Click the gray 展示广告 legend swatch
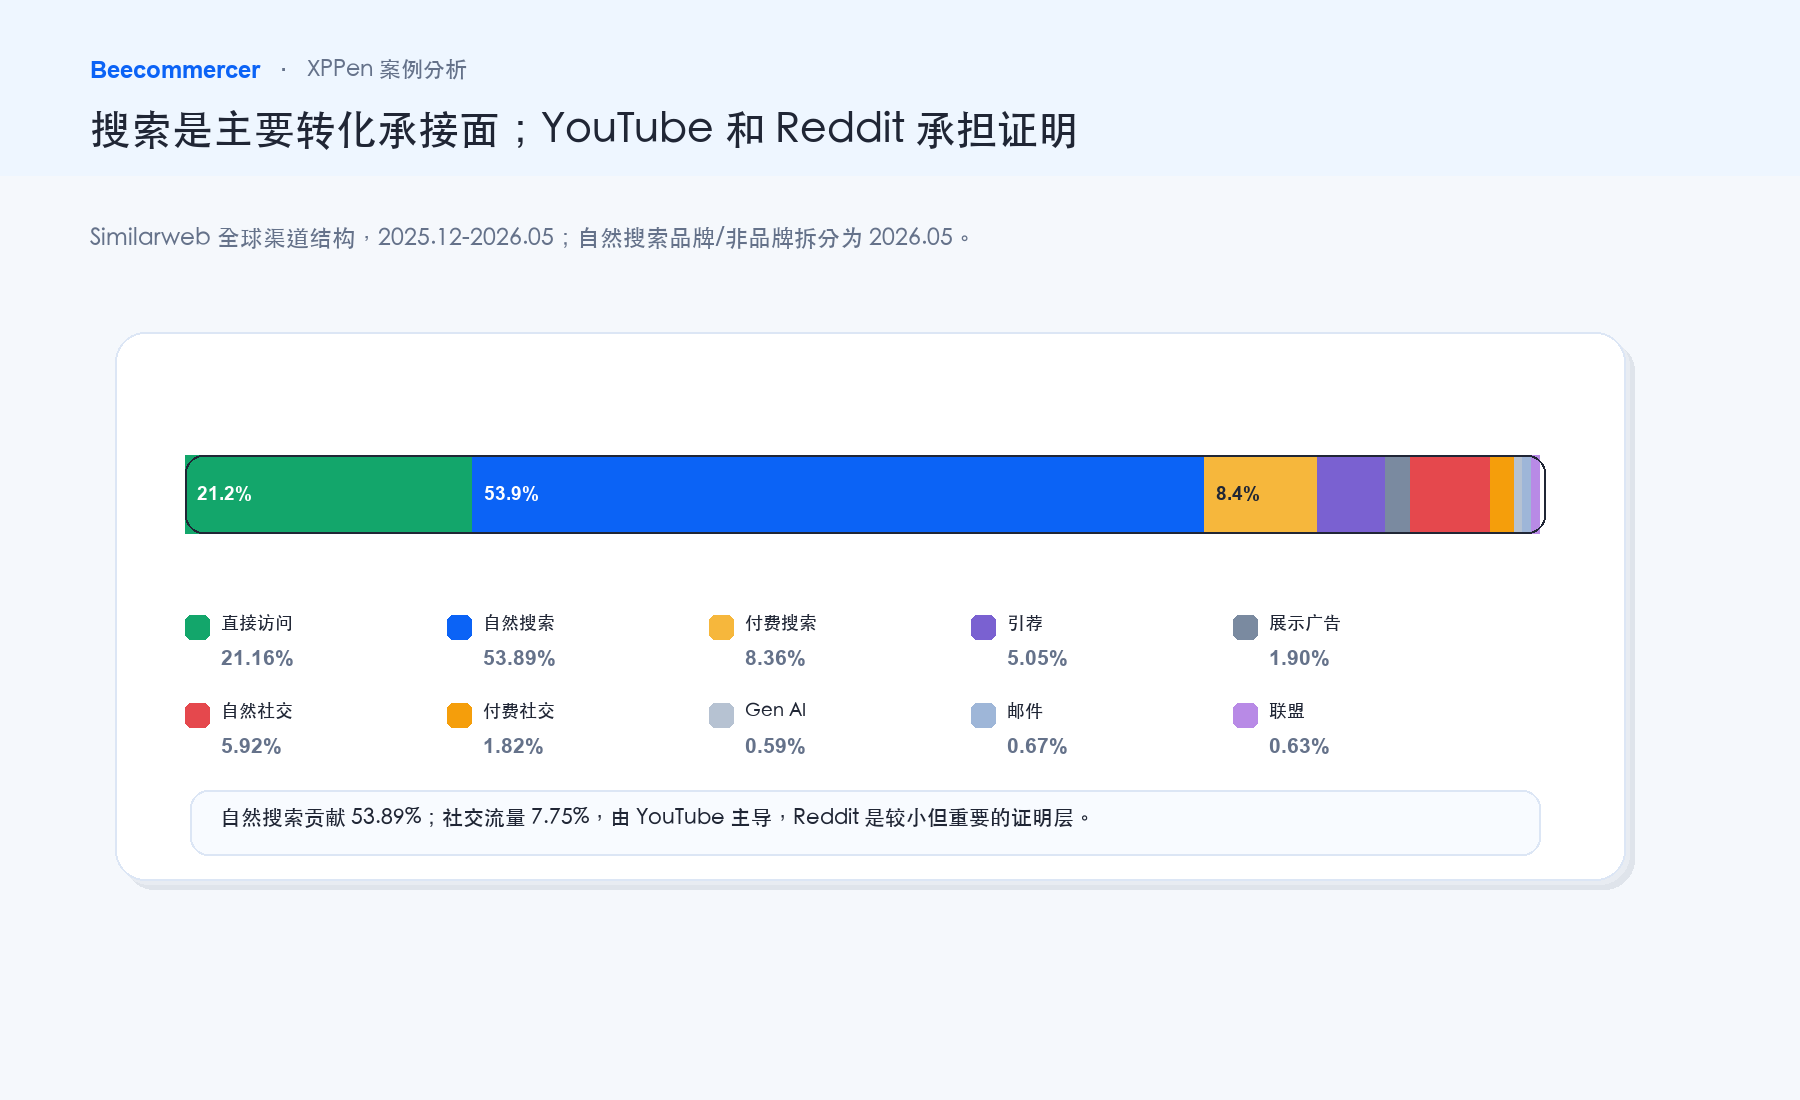This screenshot has height=1100, width=1800. (1245, 627)
